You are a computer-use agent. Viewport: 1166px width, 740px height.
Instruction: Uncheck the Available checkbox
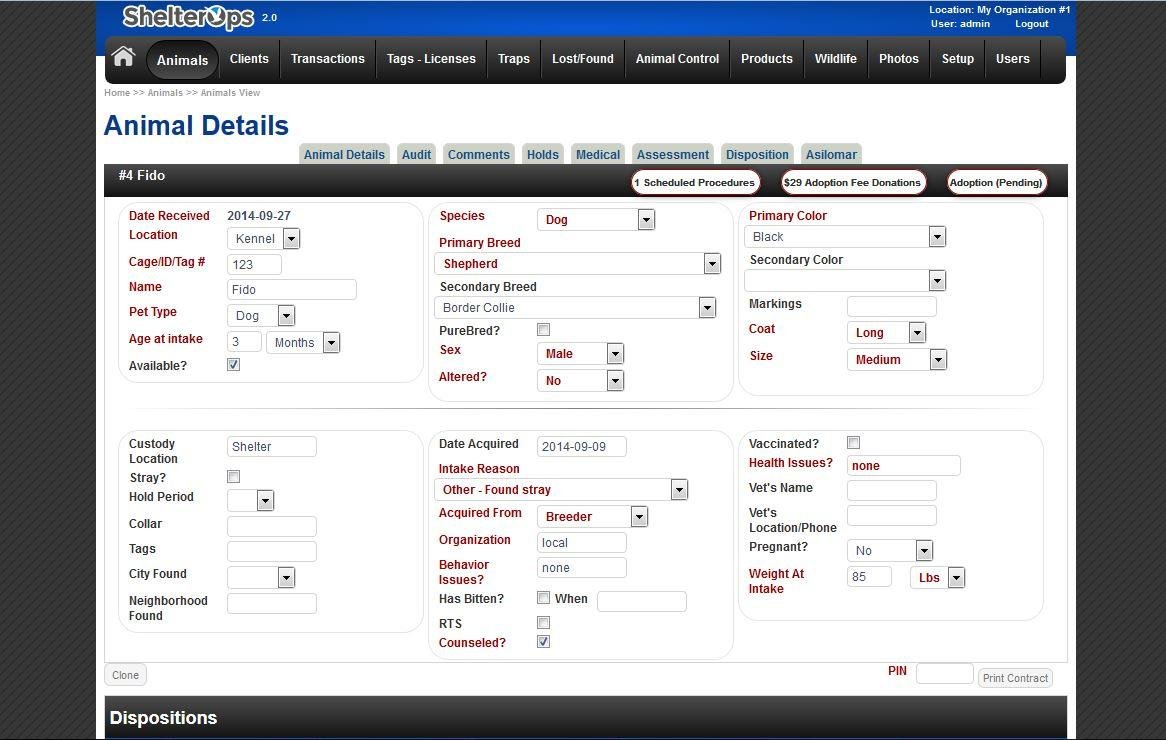point(233,364)
